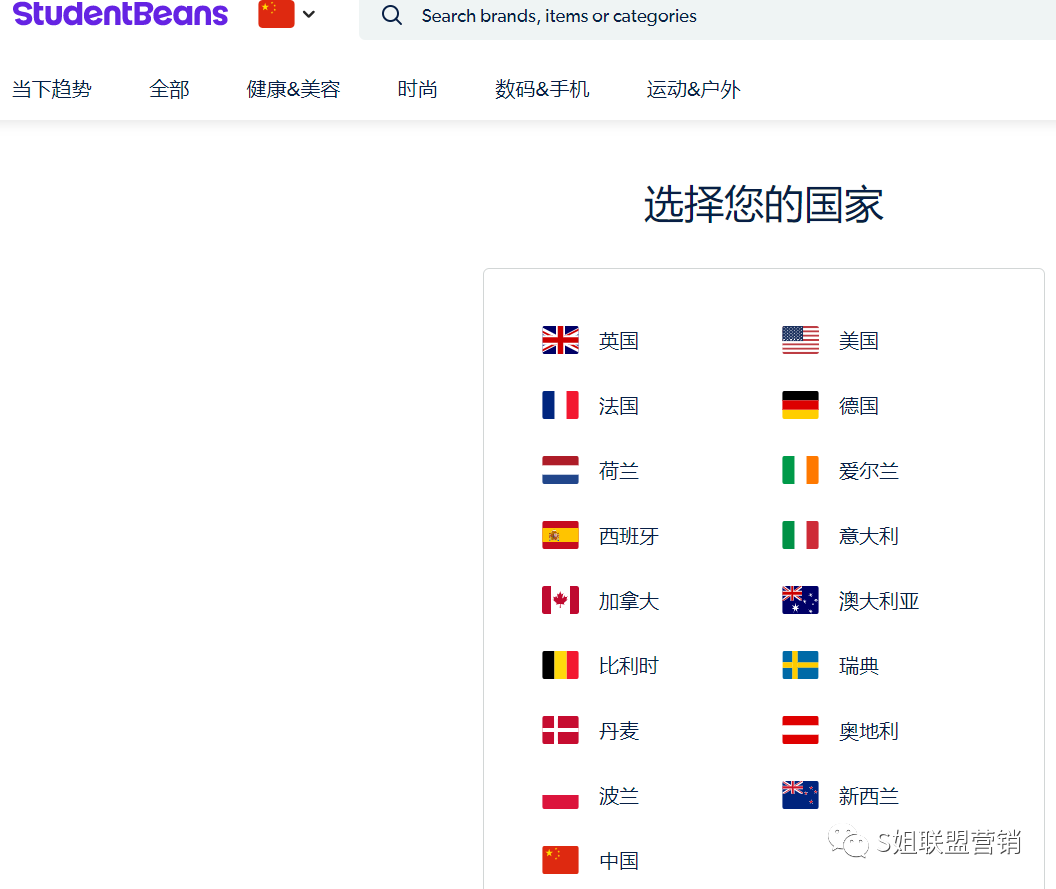The height and width of the screenshot is (889, 1056).
Task: Click the Germany flag icon
Action: pos(800,405)
